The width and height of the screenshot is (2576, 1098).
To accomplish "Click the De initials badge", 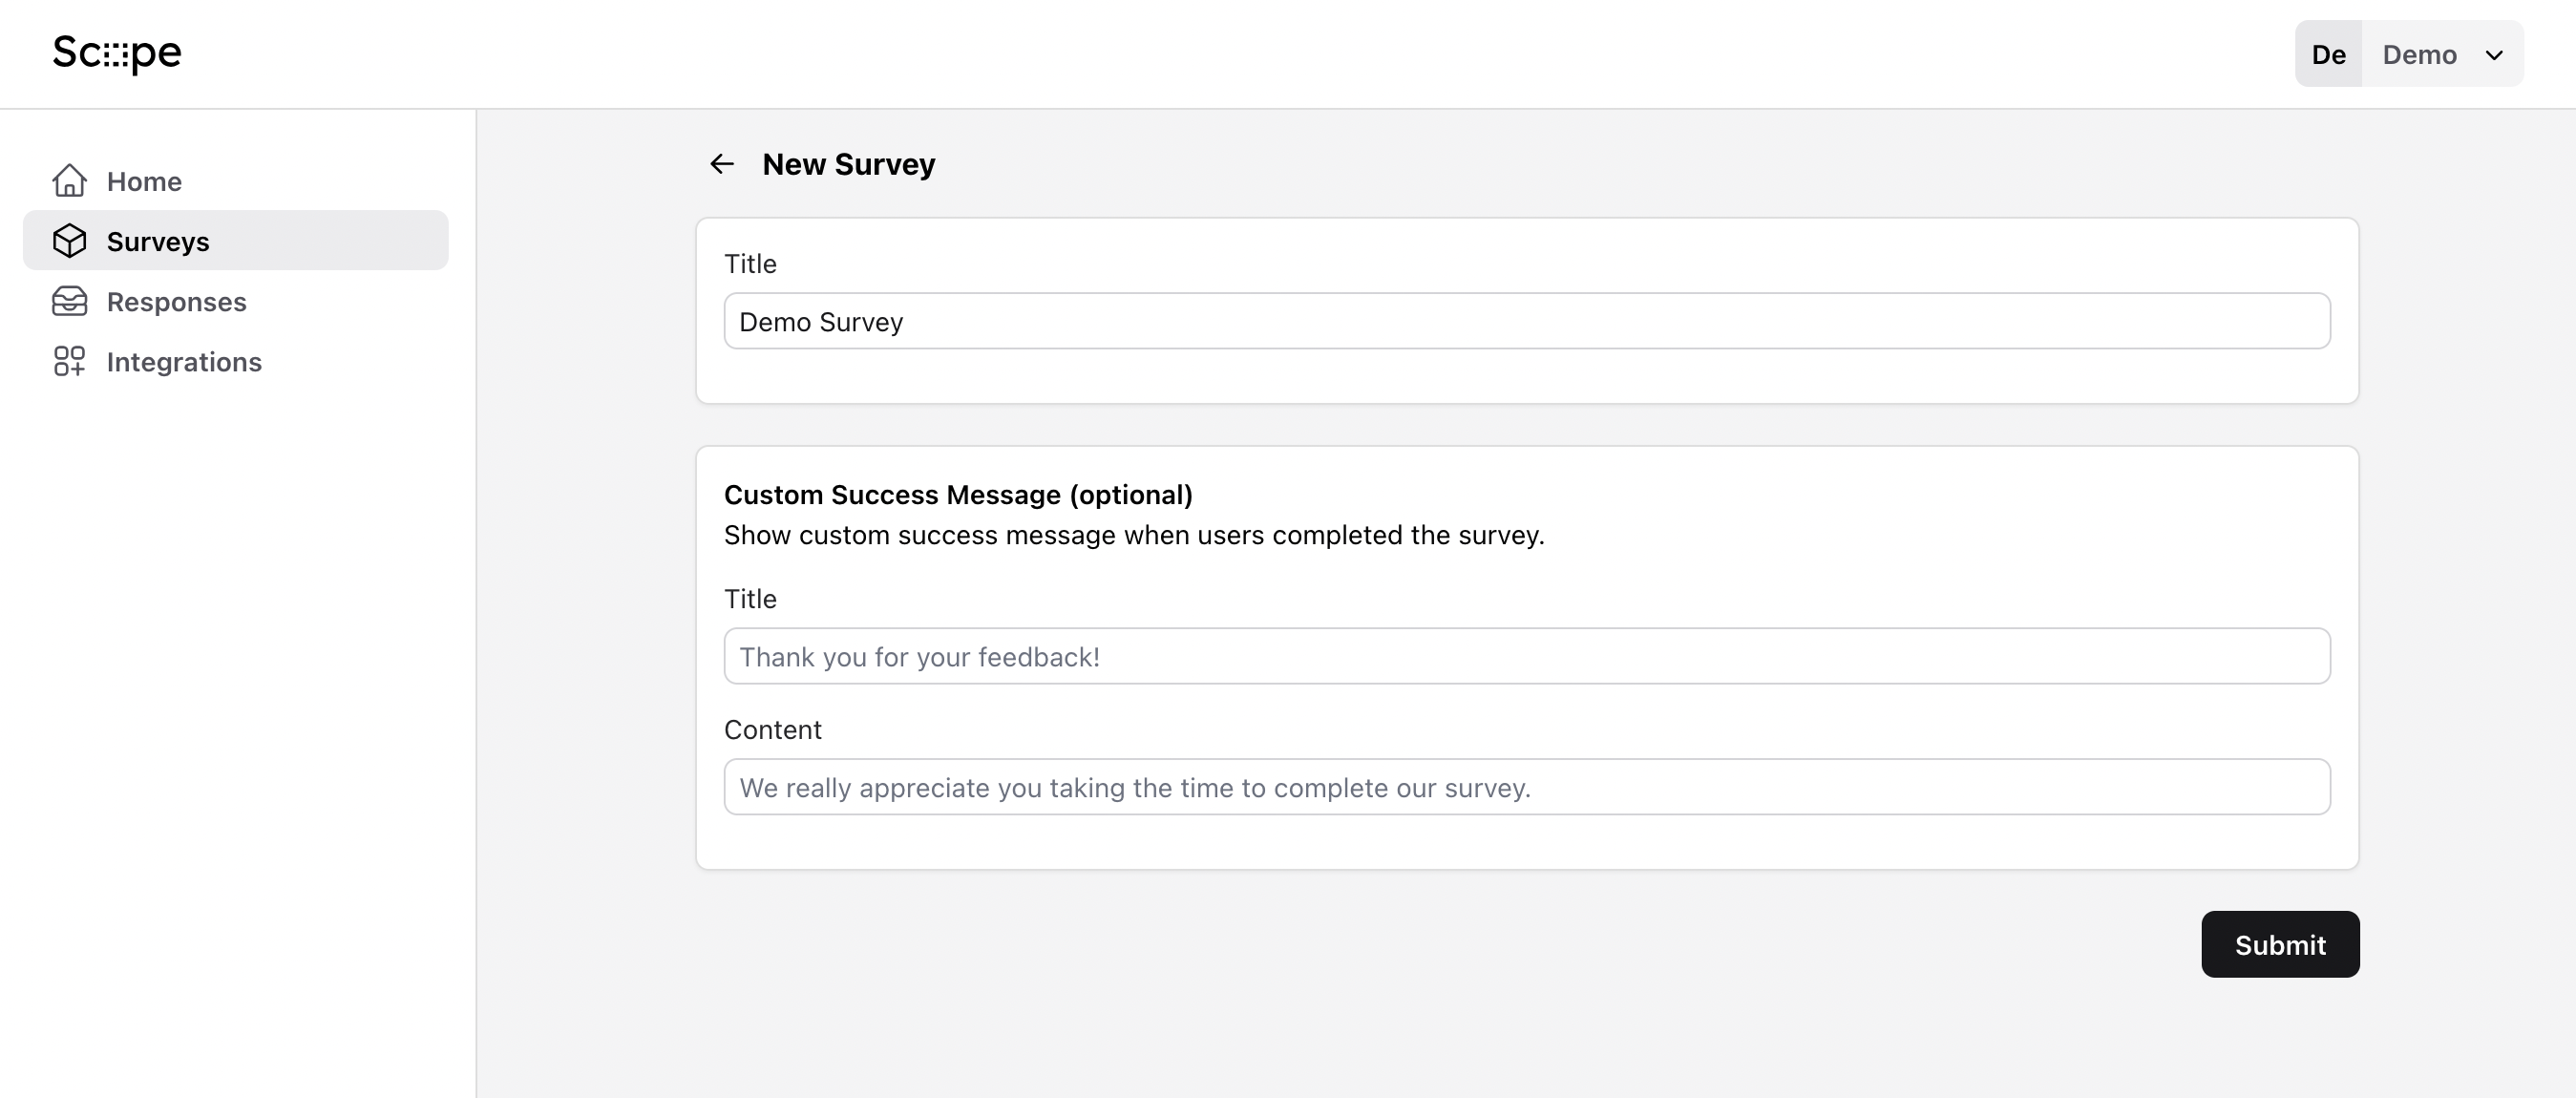I will pyautogui.click(x=2328, y=54).
